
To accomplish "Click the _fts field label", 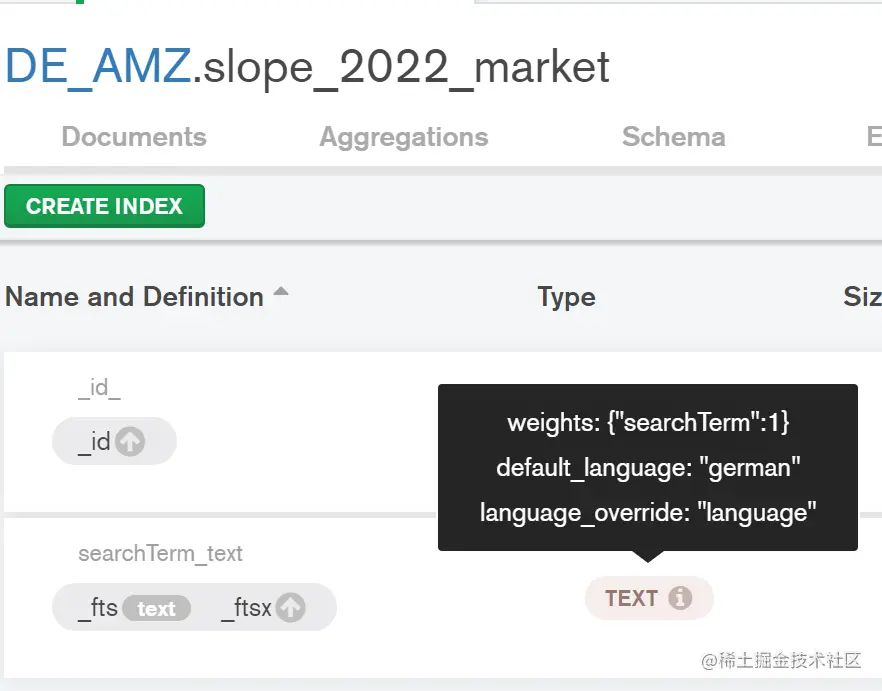I will click(x=98, y=608).
